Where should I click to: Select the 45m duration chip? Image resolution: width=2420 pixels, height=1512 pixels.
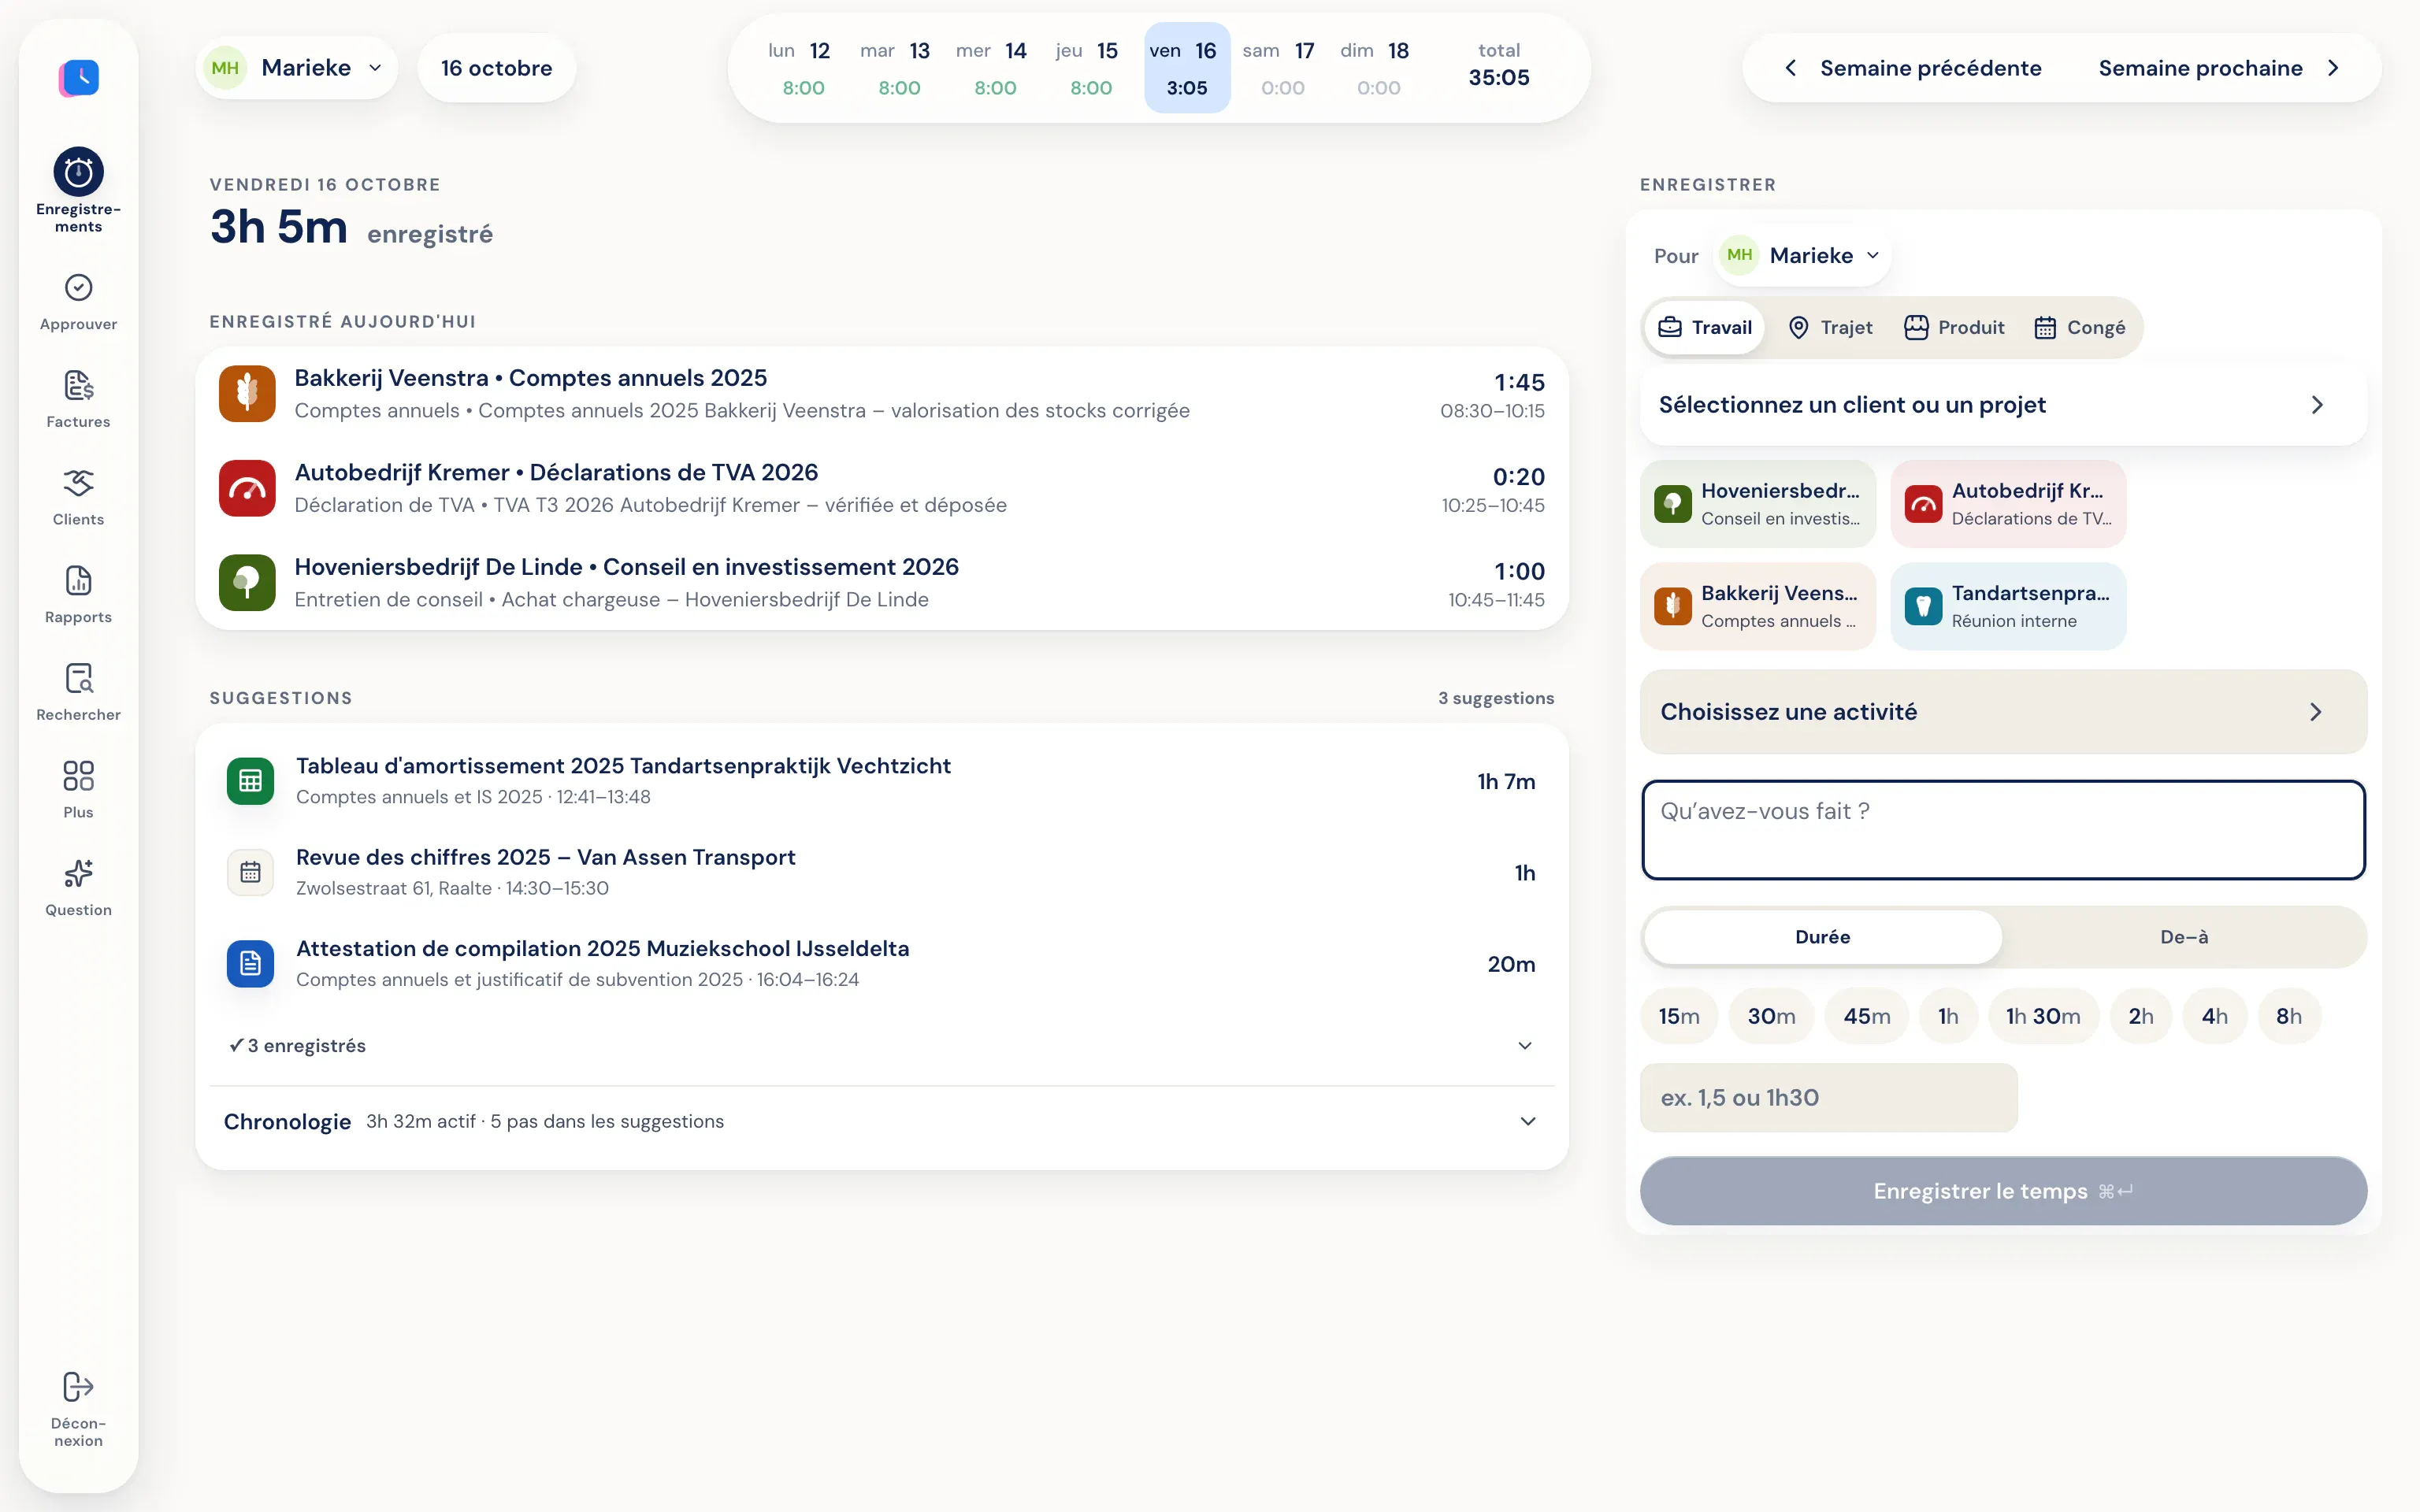coord(1867,1016)
